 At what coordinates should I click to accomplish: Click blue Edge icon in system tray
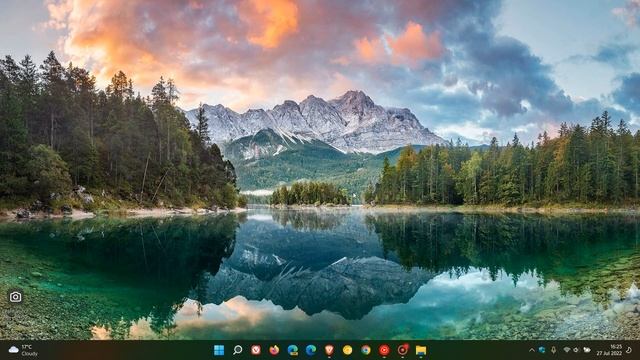click(542, 350)
